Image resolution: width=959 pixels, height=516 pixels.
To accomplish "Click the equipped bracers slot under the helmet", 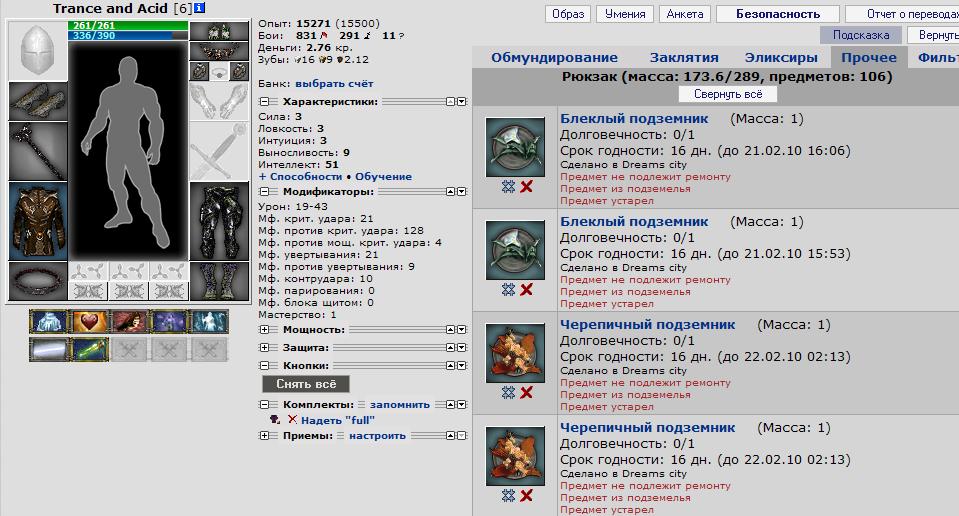I will pyautogui.click(x=38, y=101).
